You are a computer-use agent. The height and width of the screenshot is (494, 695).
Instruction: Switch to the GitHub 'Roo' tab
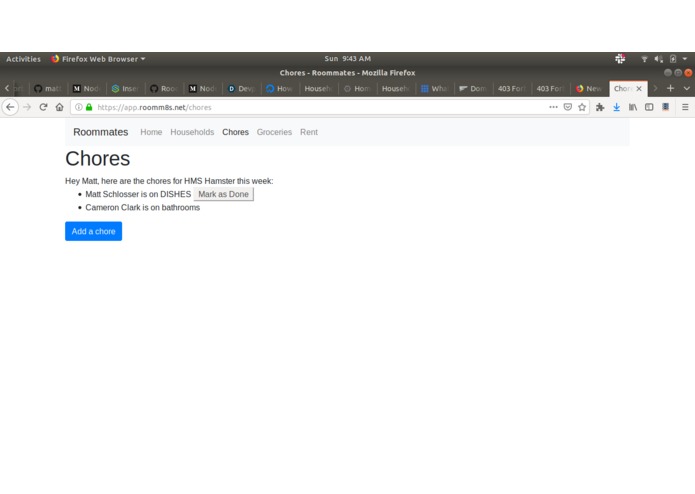coord(164,89)
